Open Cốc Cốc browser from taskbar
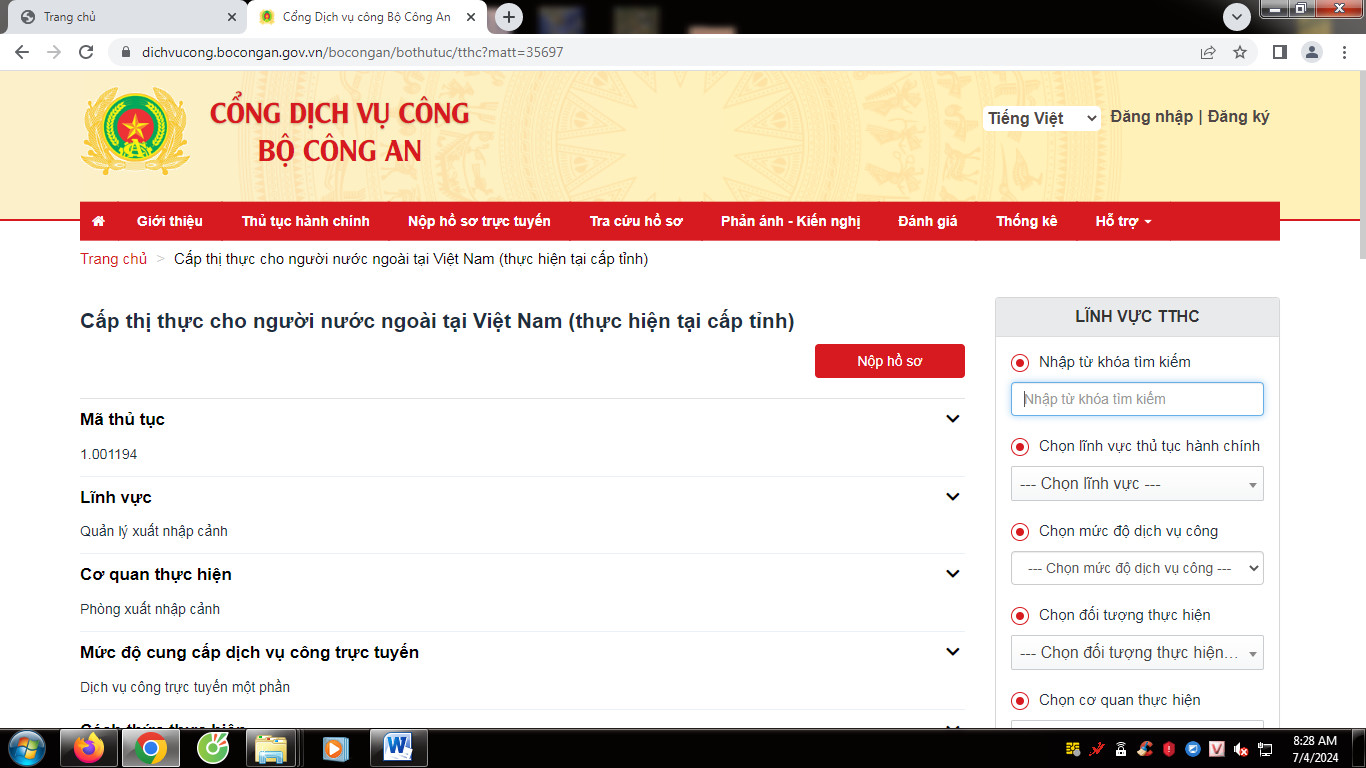The width and height of the screenshot is (1366, 768). tap(212, 748)
